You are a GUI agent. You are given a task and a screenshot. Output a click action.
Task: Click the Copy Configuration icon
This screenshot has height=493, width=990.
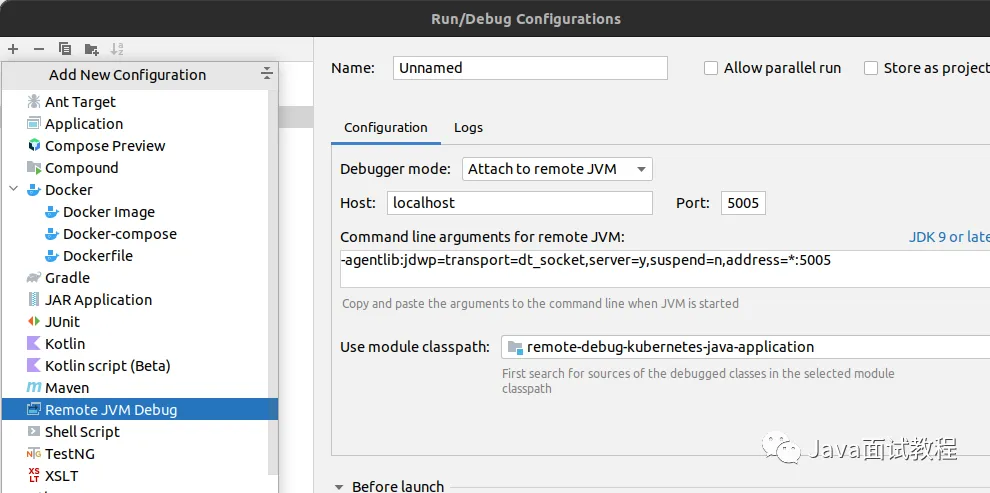click(x=65, y=48)
